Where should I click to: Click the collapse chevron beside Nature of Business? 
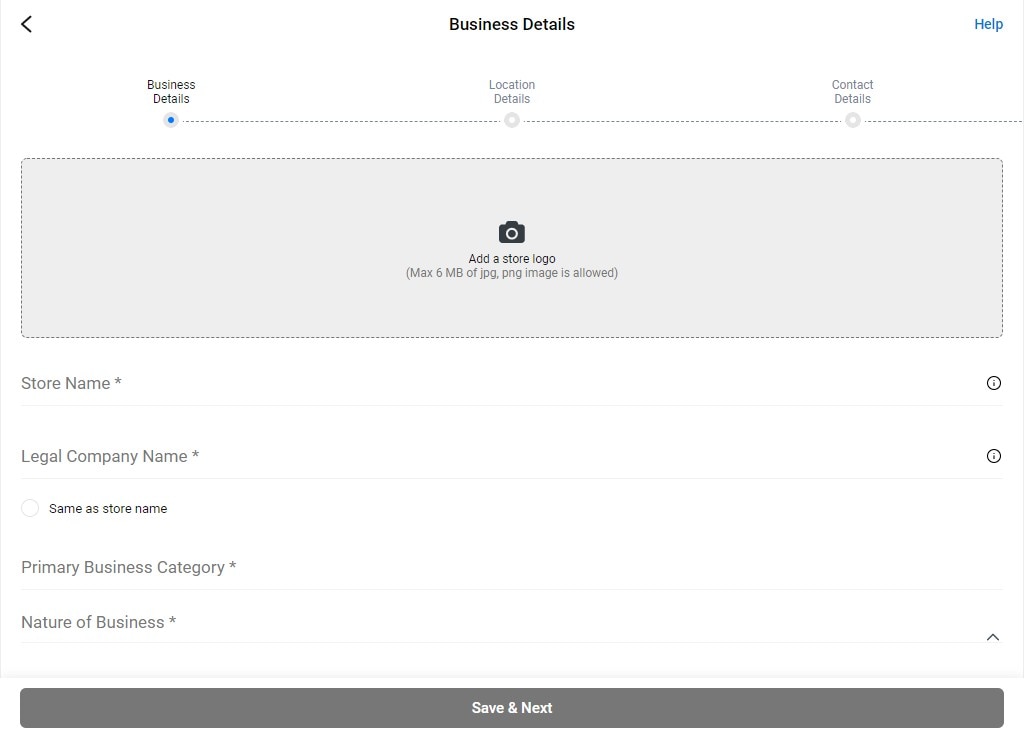pyautogui.click(x=993, y=636)
